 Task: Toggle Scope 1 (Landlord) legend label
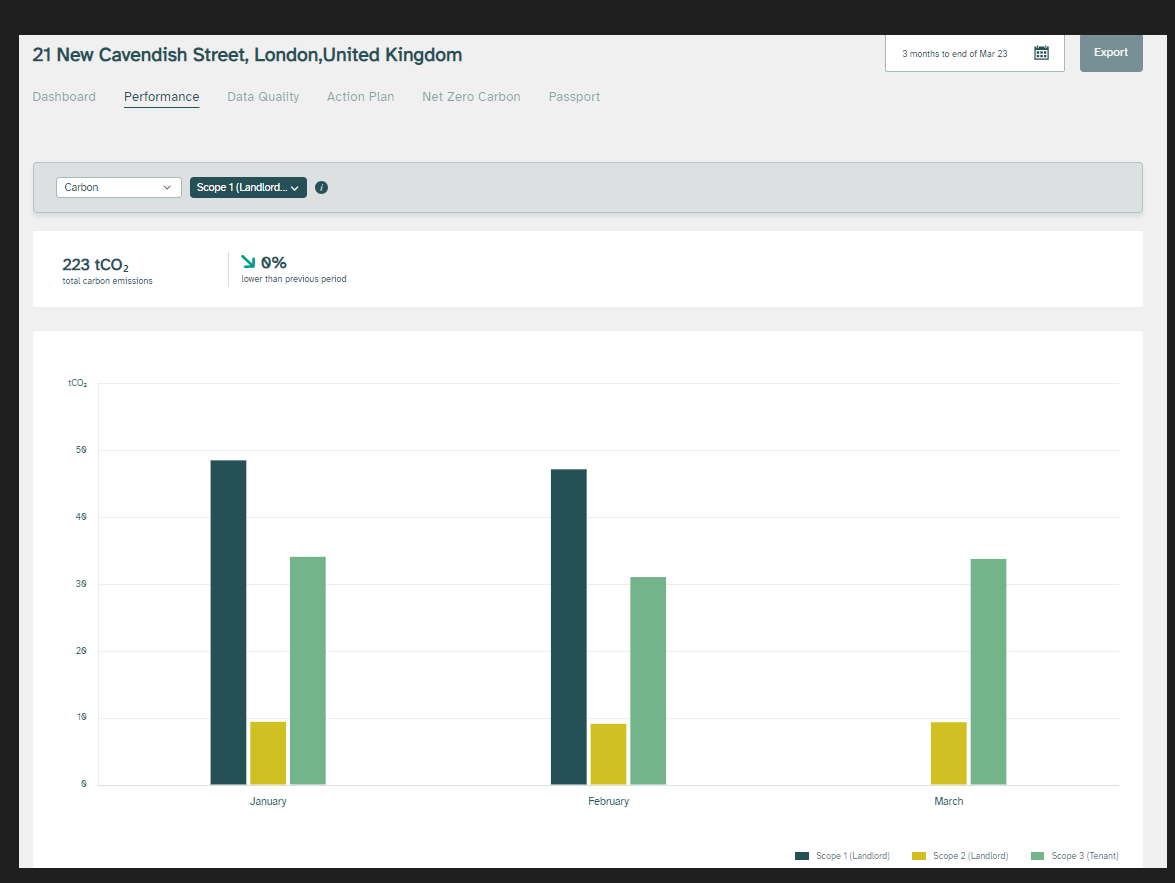(852, 856)
